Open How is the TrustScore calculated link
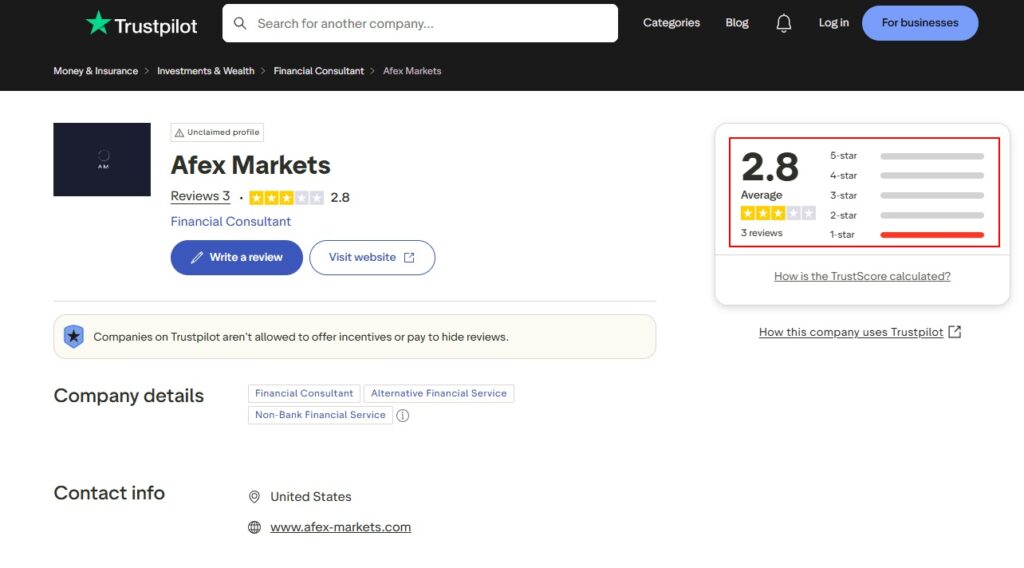Viewport: 1024px width, 568px height. [862, 276]
